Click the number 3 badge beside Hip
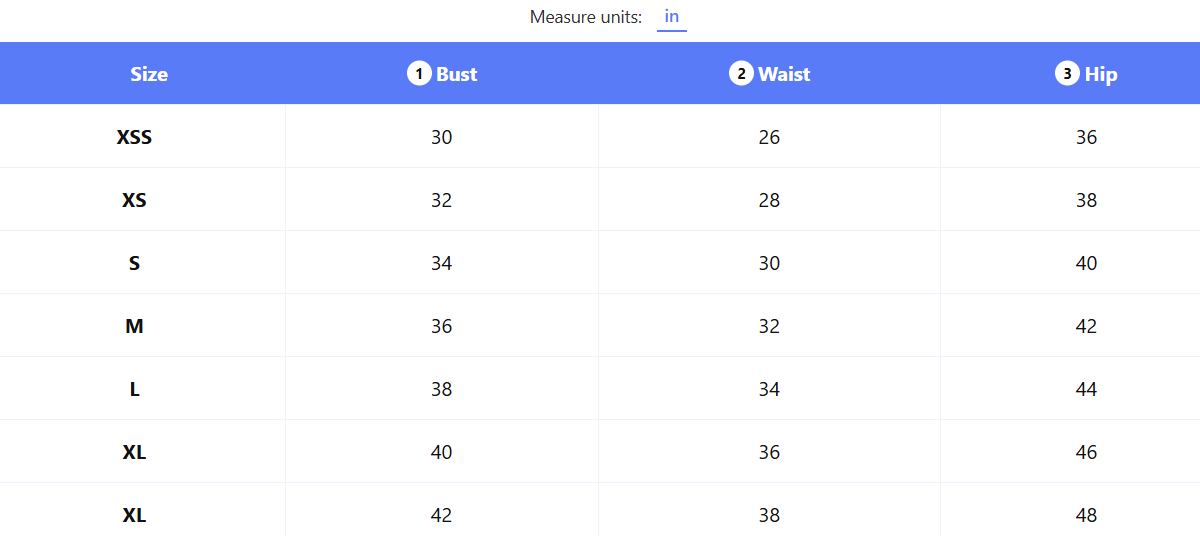 [1067, 73]
